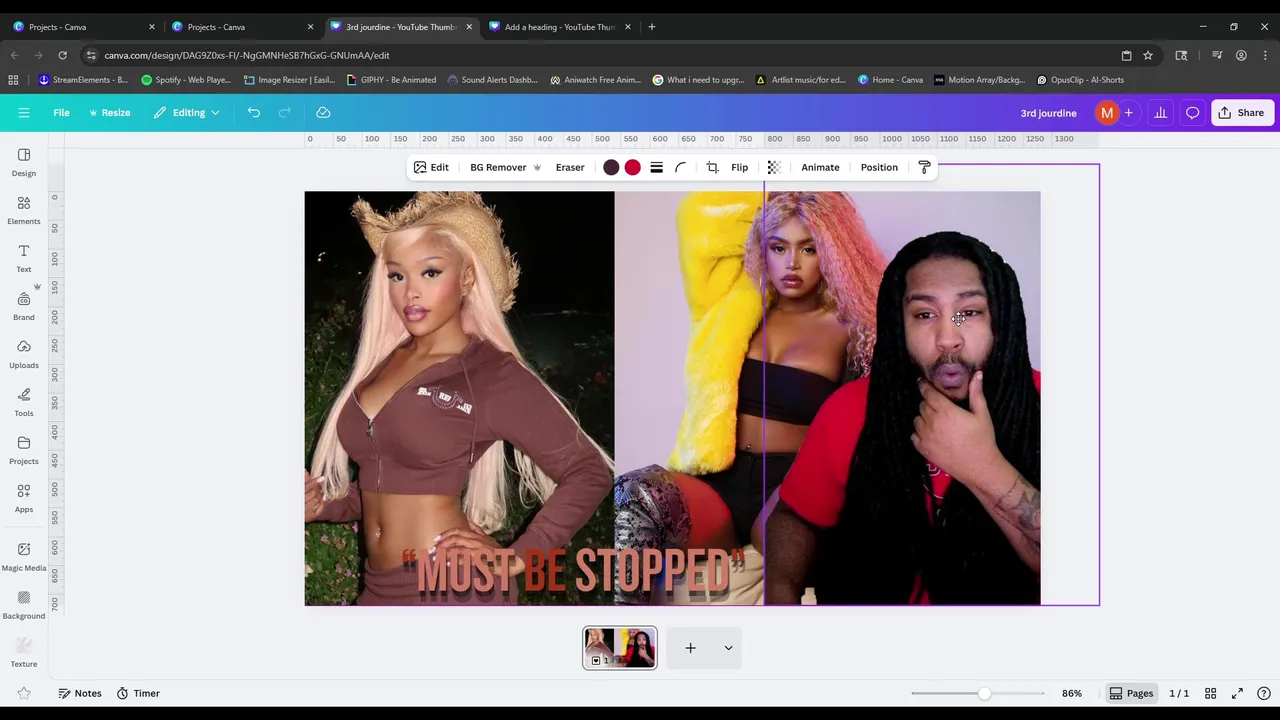This screenshot has width=1280, height=720.
Task: Open the Design panel in sidebar
Action: coord(24,161)
